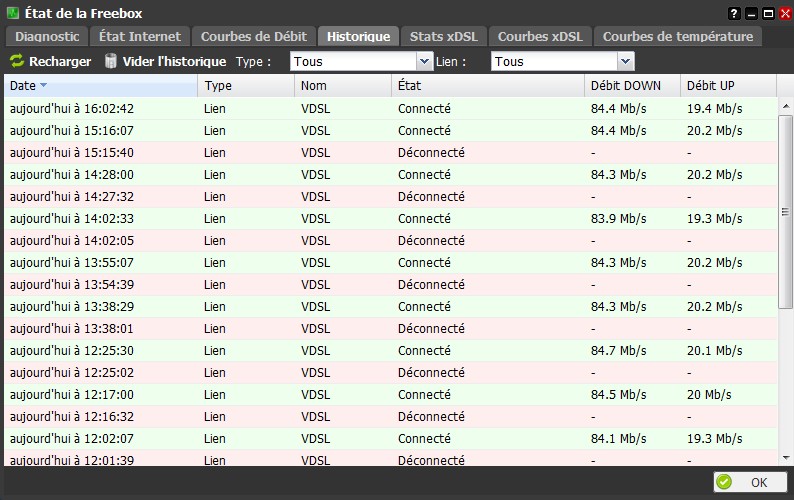Screen dimensions: 794x500
Task: Select row aujourd'hui à 13:55:07
Action: tap(390, 263)
